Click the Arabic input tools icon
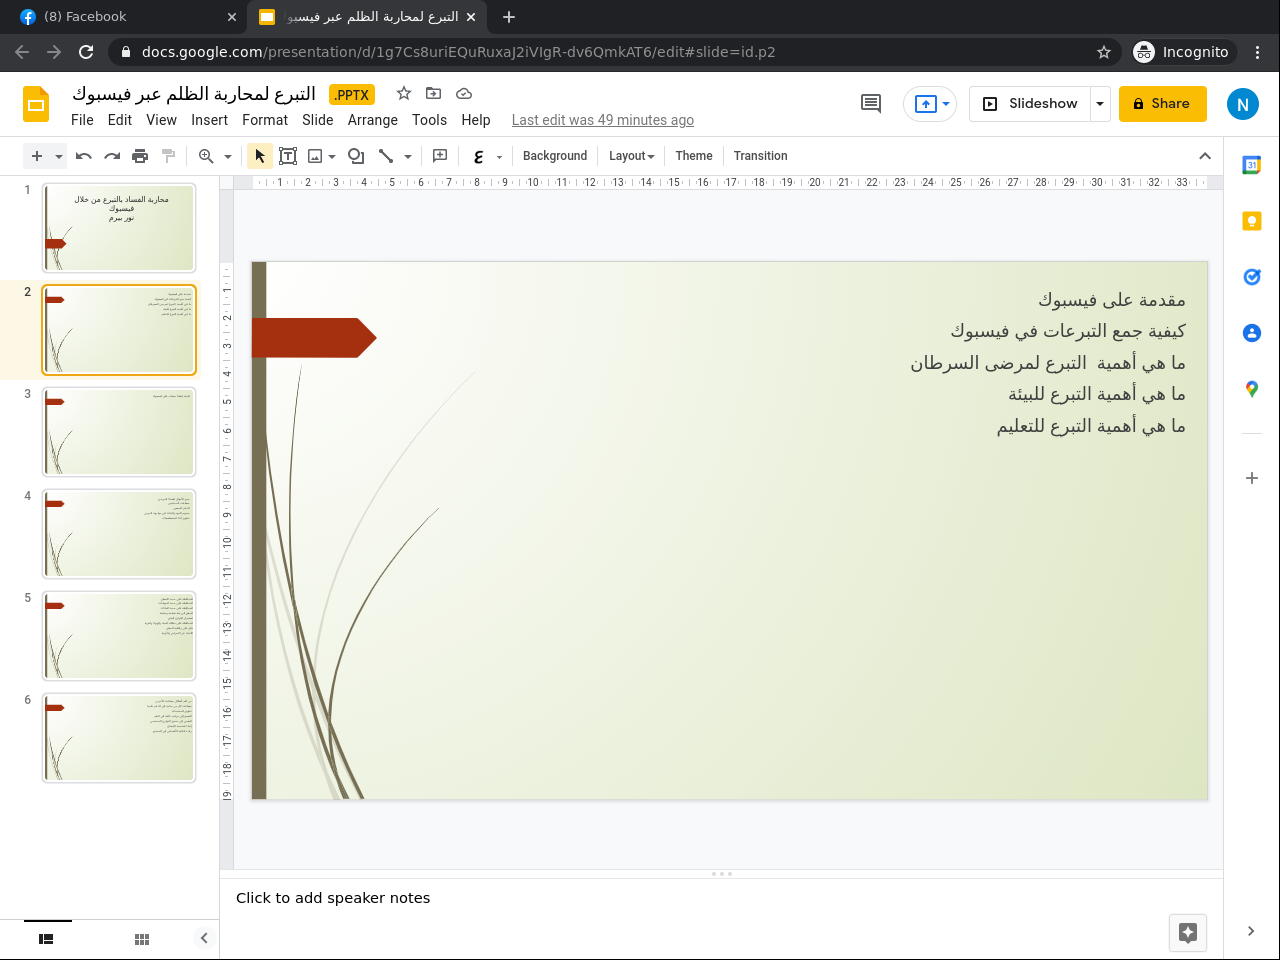This screenshot has height=960, width=1280. pos(479,156)
